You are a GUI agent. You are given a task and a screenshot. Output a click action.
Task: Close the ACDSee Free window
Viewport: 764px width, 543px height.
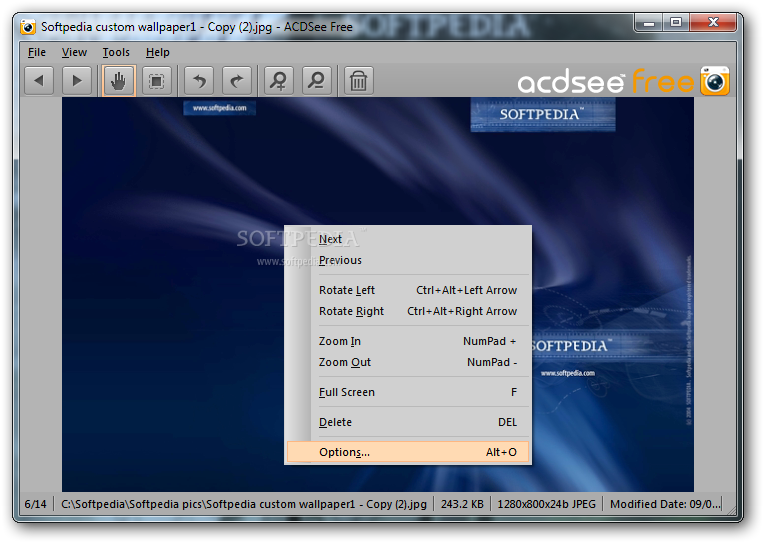(713, 22)
